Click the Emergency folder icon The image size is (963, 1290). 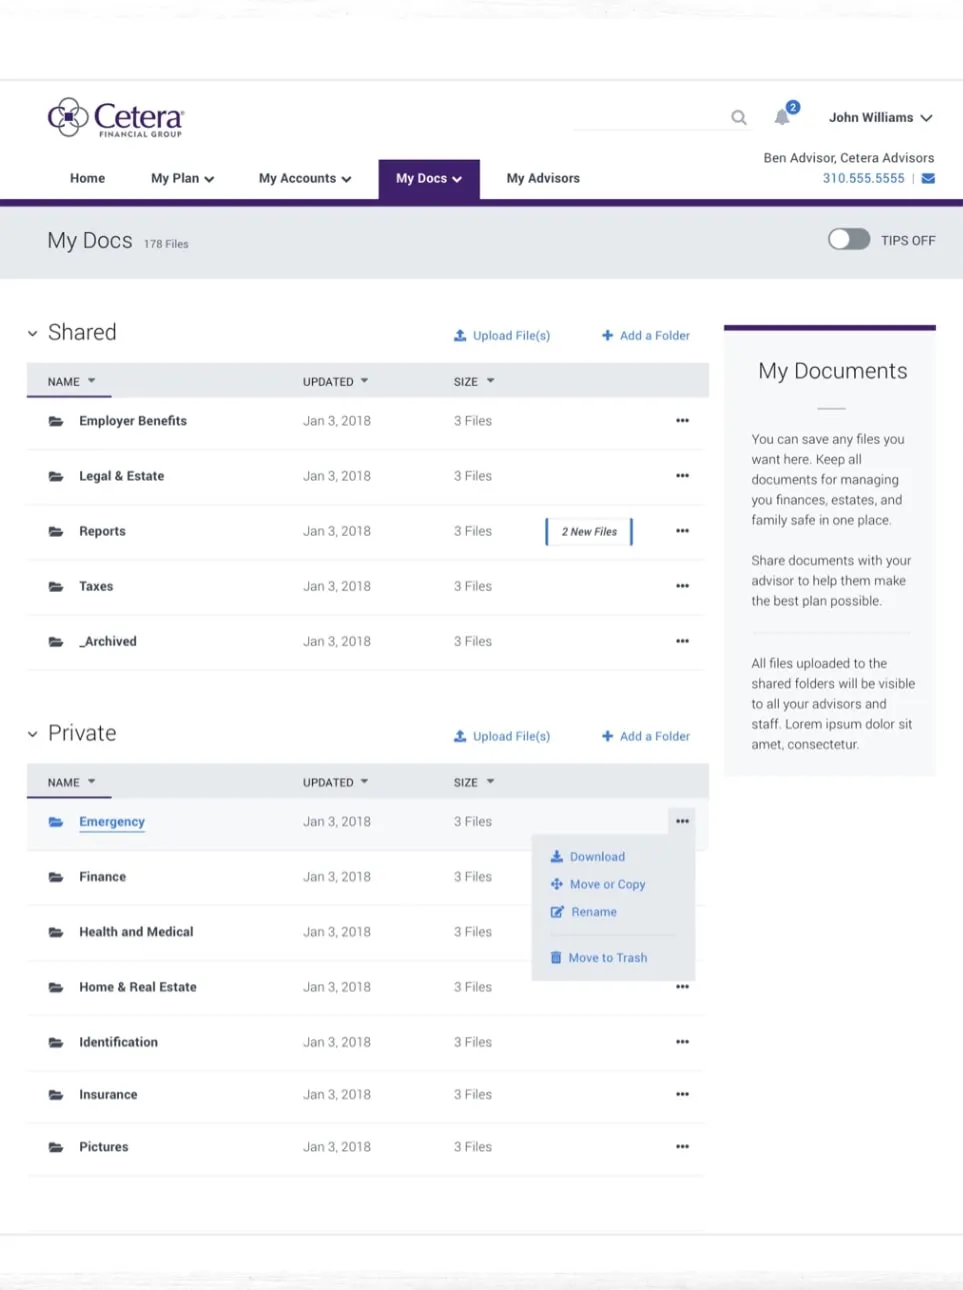click(x=56, y=822)
